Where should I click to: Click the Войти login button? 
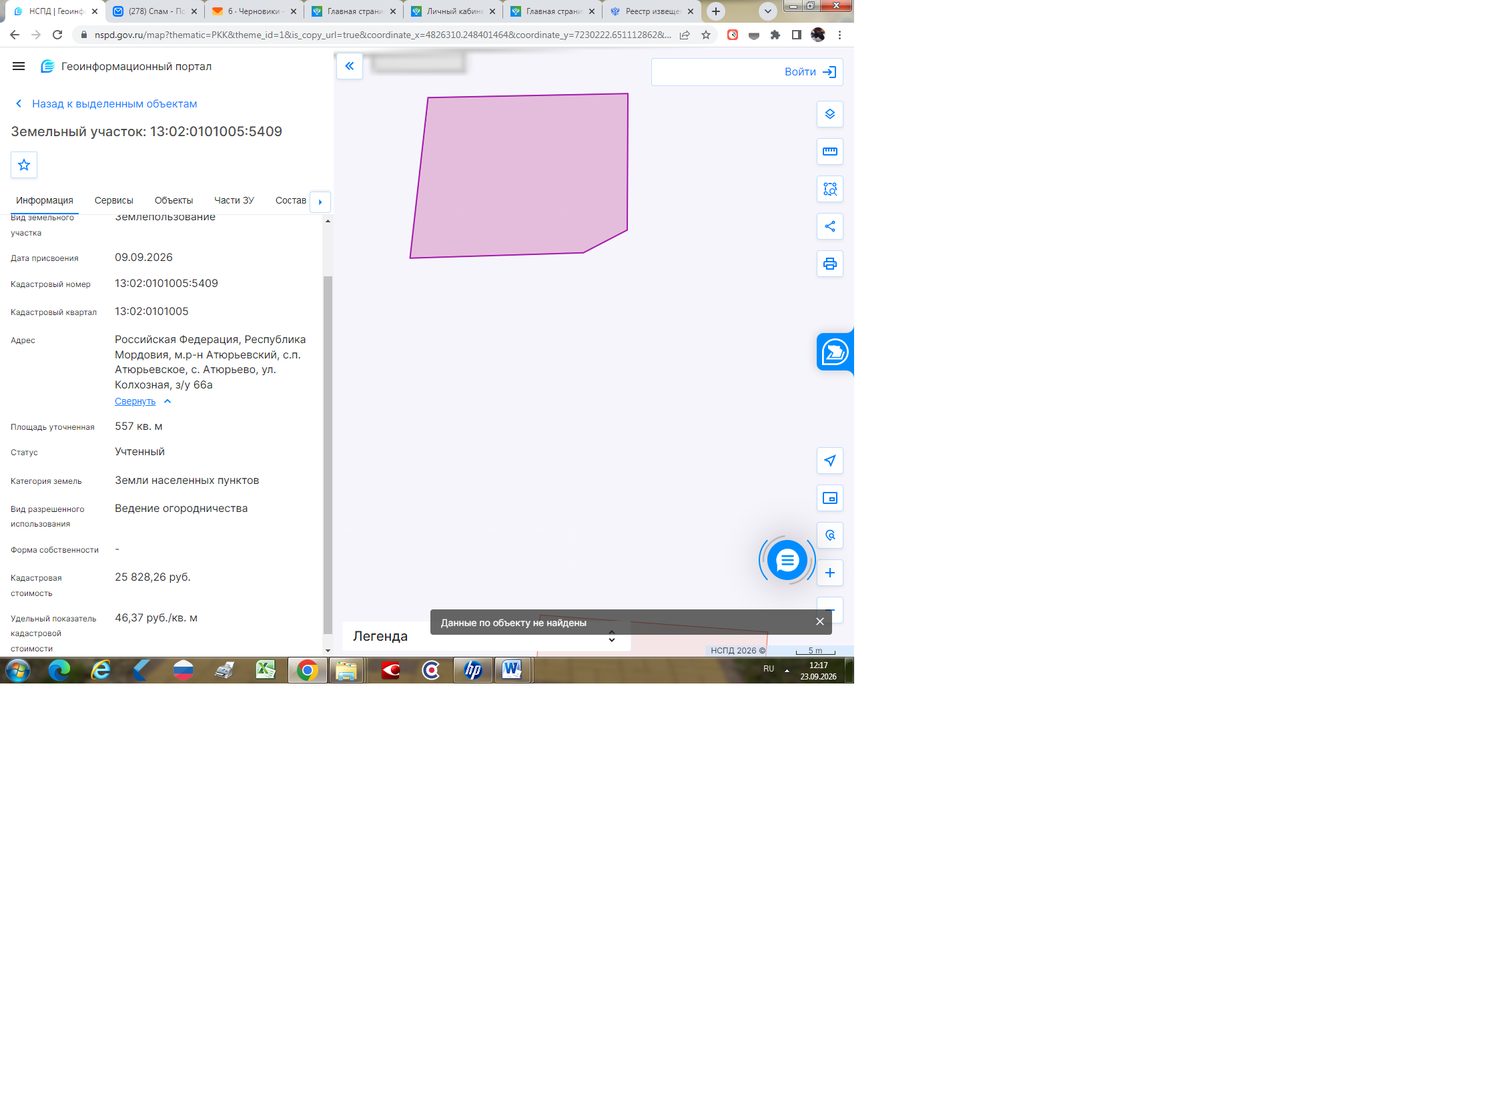point(810,72)
